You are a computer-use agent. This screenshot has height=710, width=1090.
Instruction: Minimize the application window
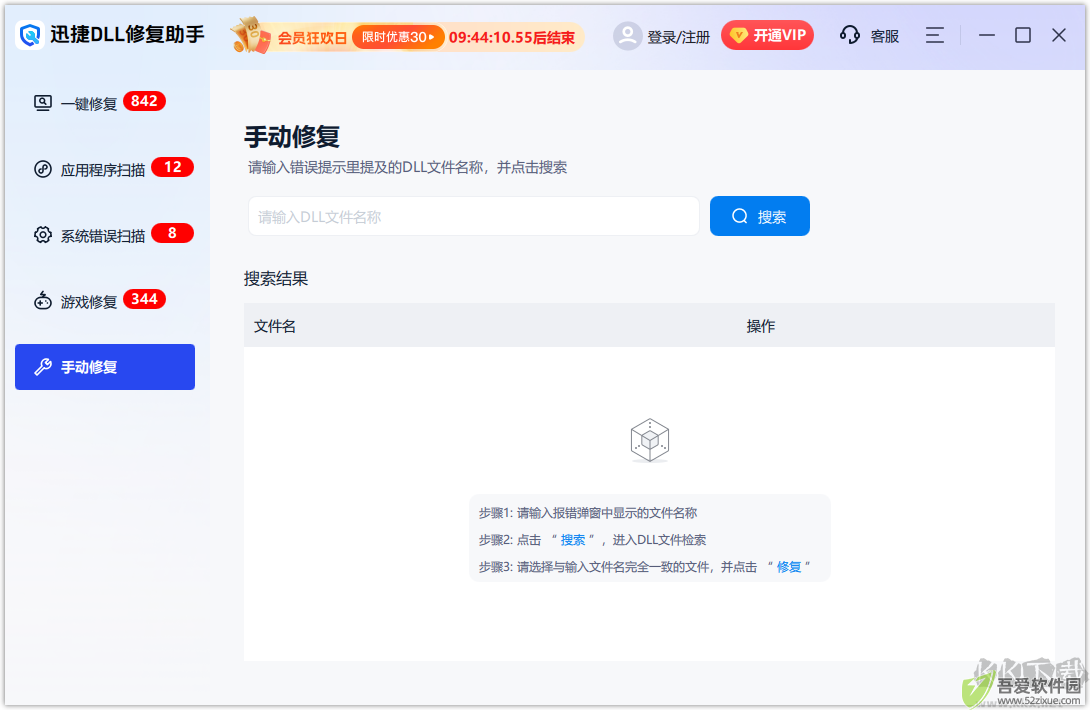[986, 35]
